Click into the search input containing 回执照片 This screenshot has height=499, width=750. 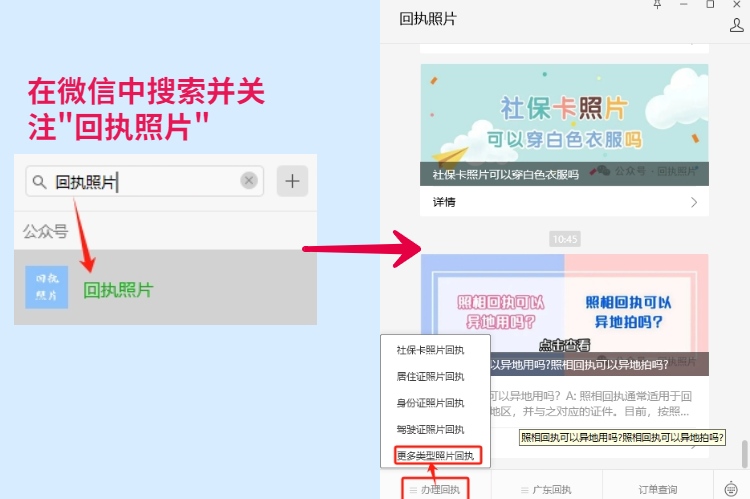(x=144, y=181)
